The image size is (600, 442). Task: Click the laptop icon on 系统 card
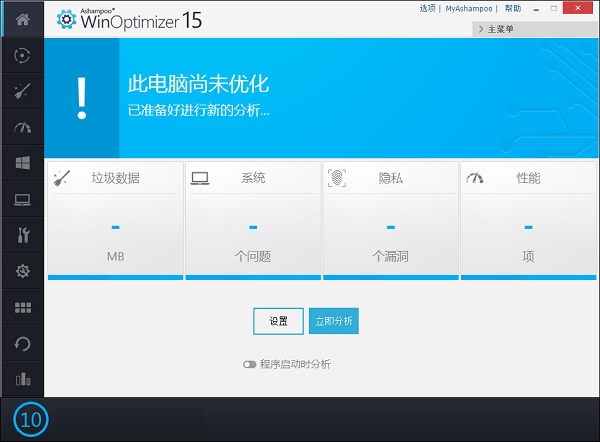click(x=200, y=178)
